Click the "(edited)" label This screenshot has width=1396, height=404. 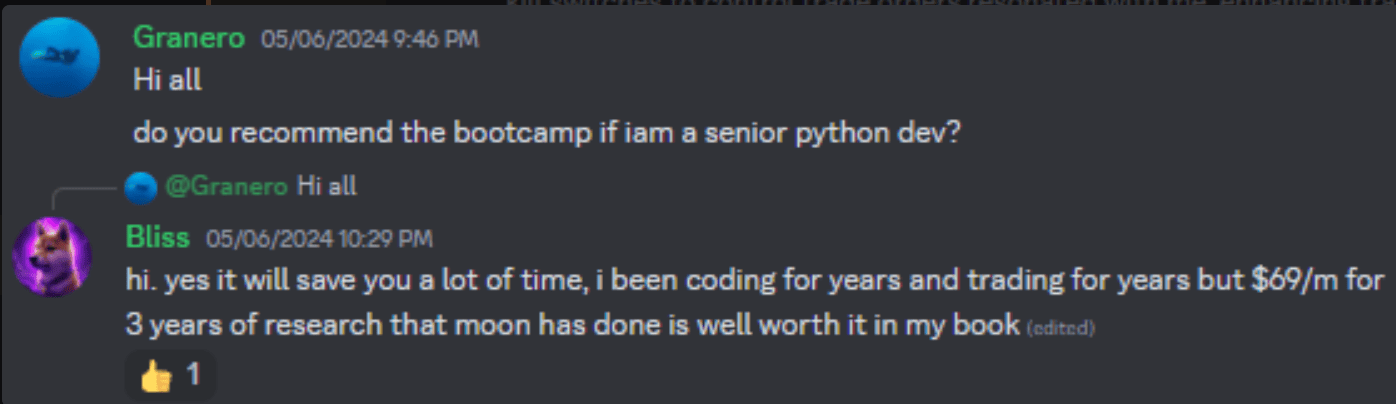pyautogui.click(x=1060, y=328)
